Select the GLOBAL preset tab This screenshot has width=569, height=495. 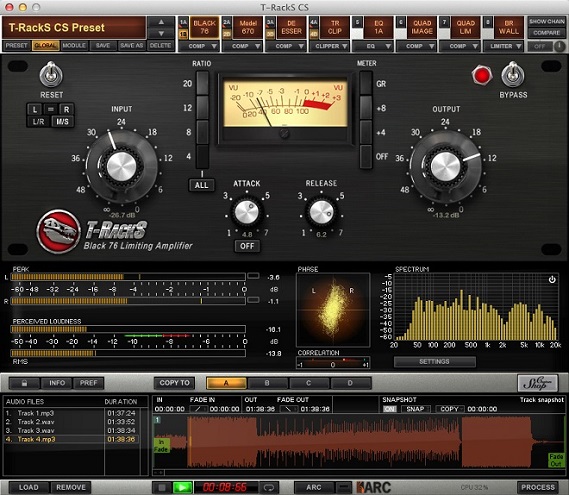(46, 45)
